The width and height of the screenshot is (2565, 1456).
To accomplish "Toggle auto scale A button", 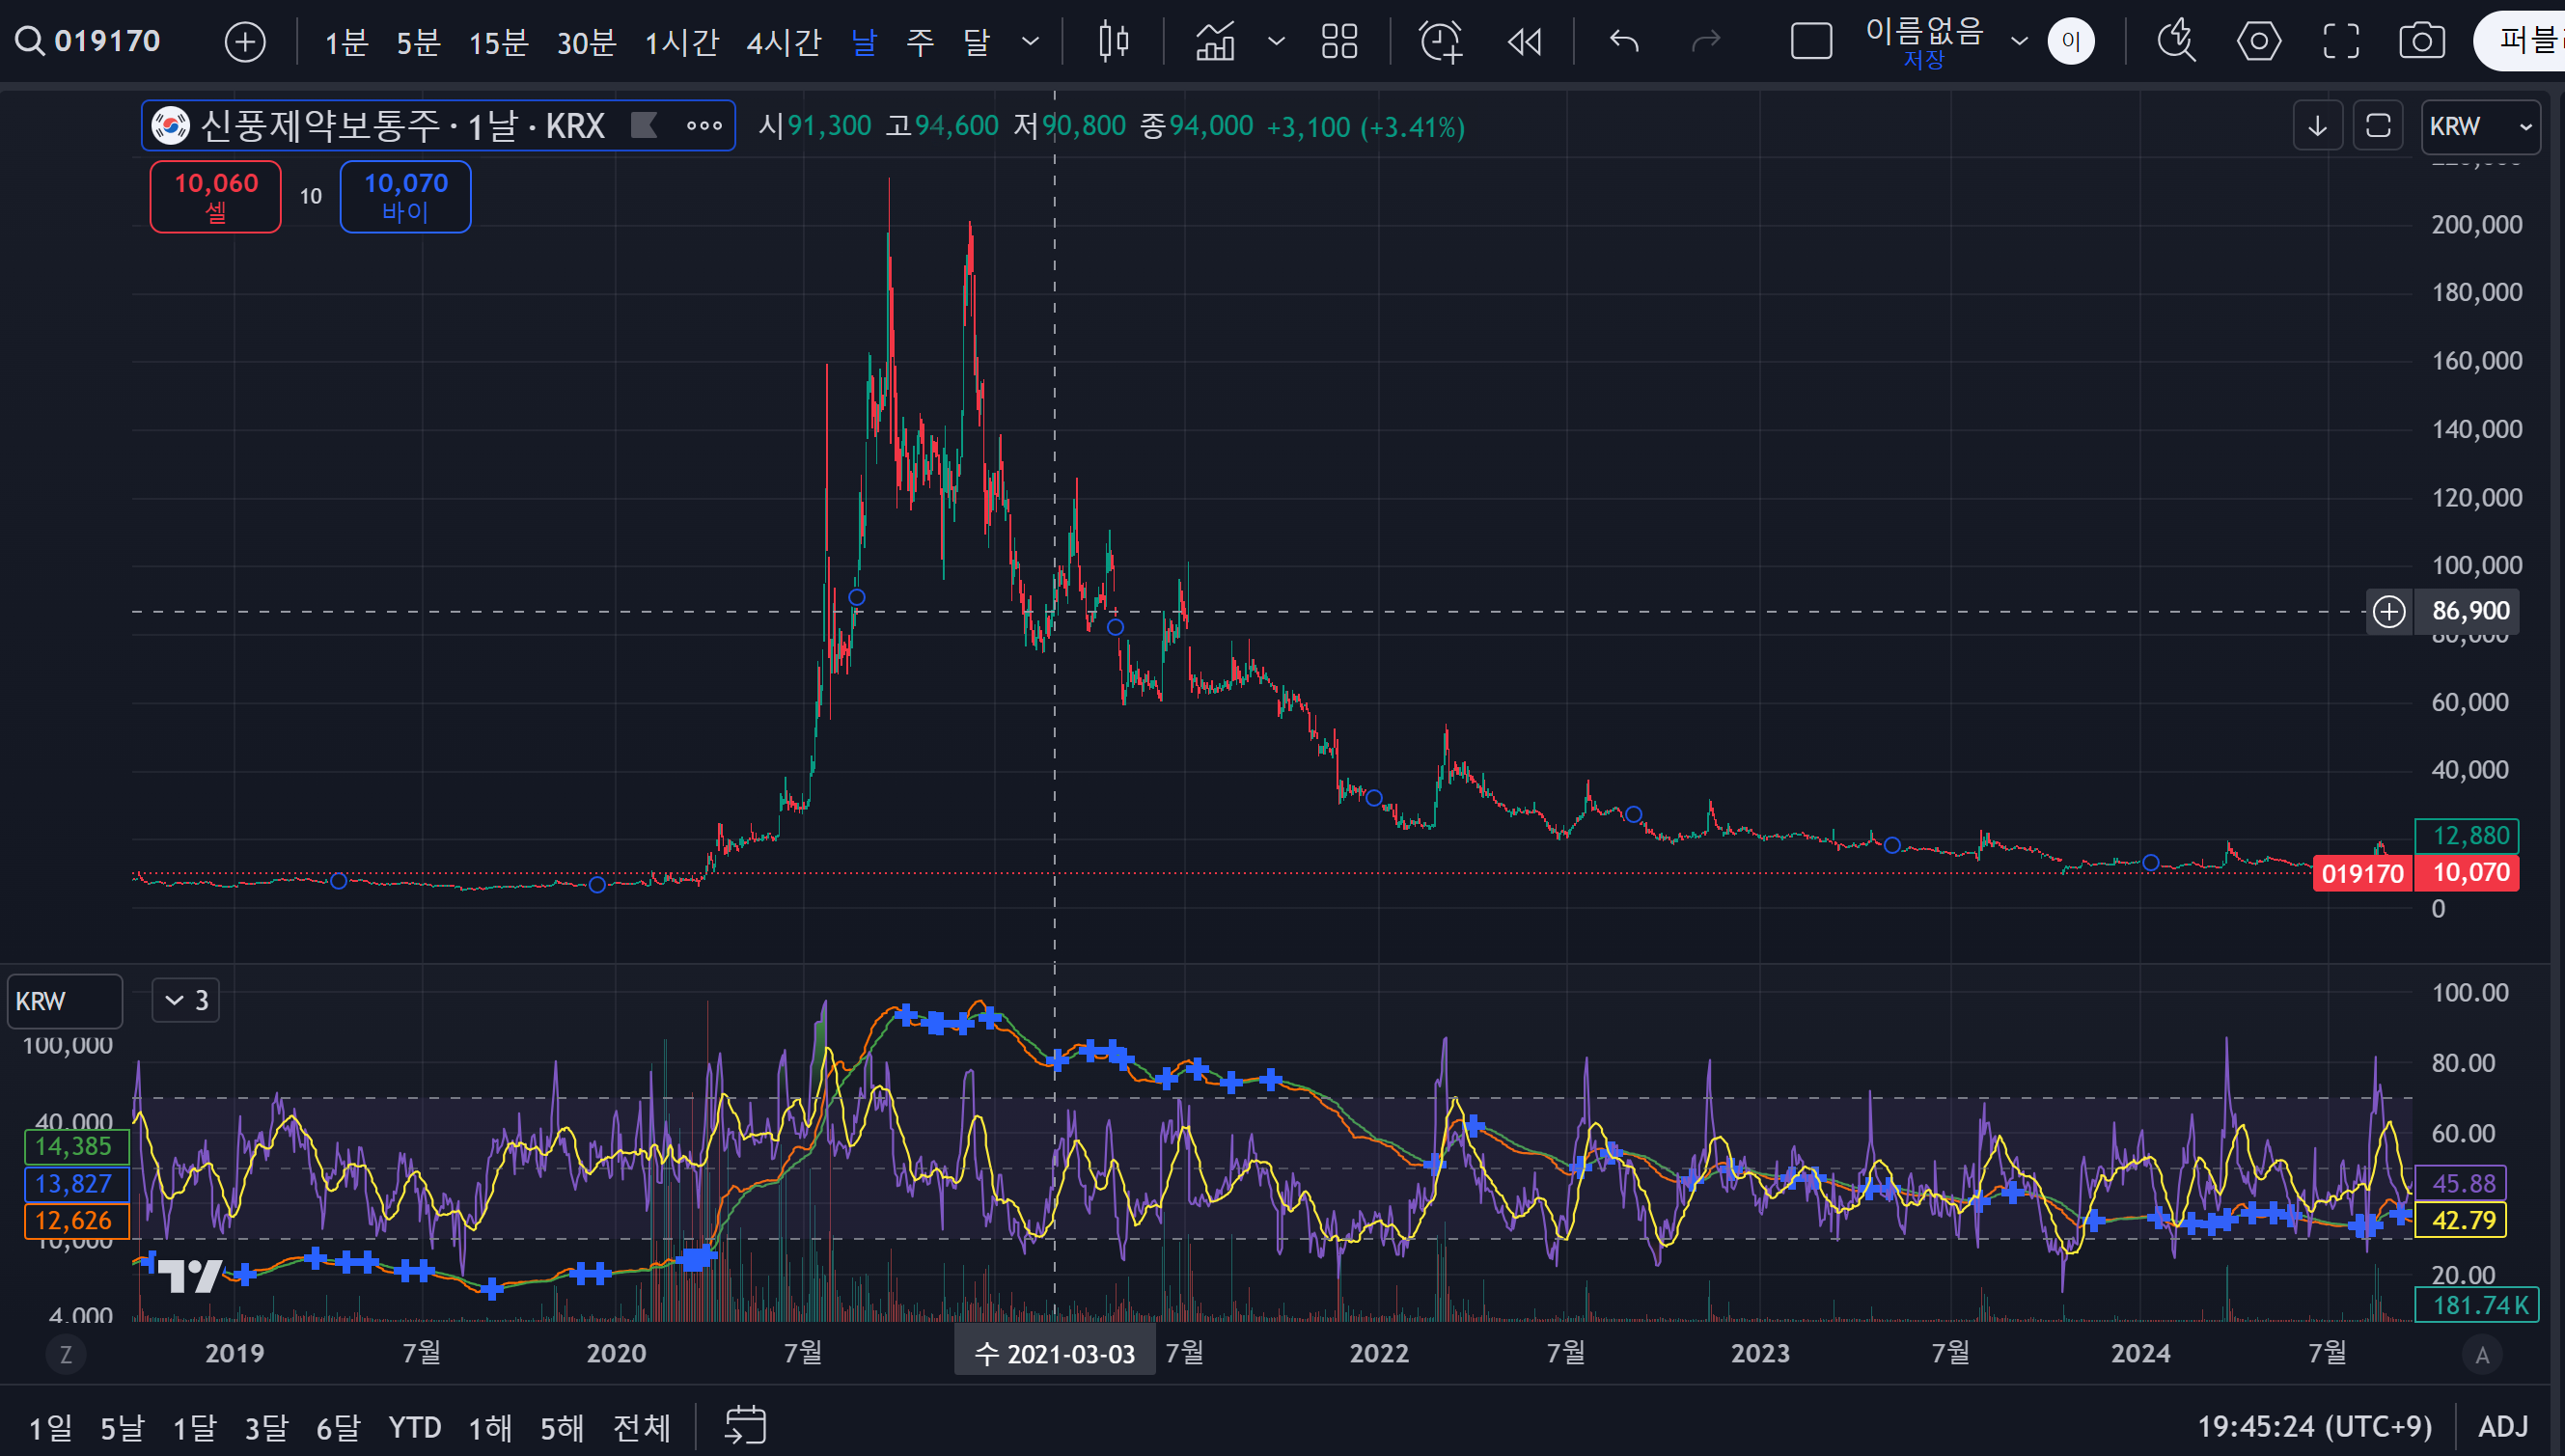I will (x=2481, y=1355).
